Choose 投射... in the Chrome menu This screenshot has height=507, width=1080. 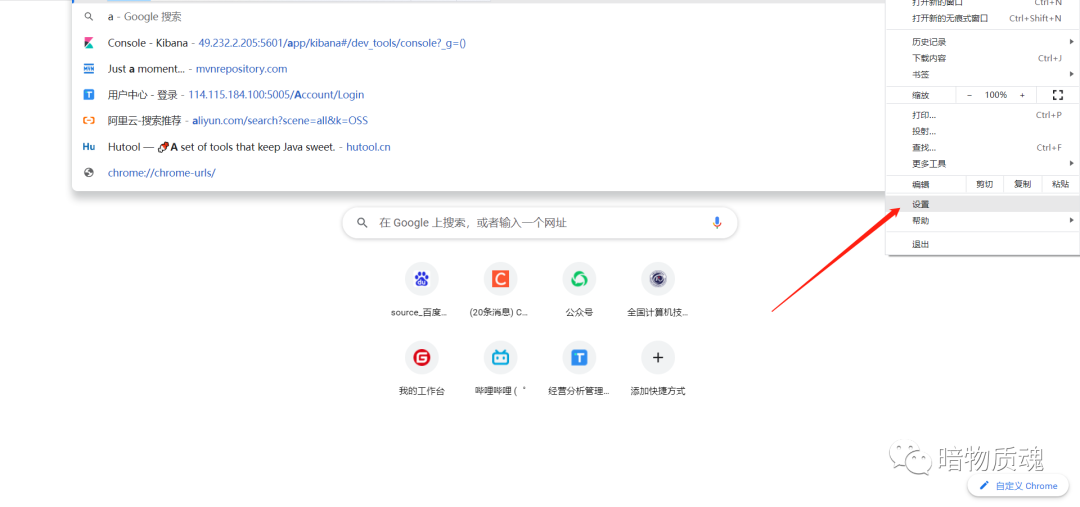tap(983, 132)
